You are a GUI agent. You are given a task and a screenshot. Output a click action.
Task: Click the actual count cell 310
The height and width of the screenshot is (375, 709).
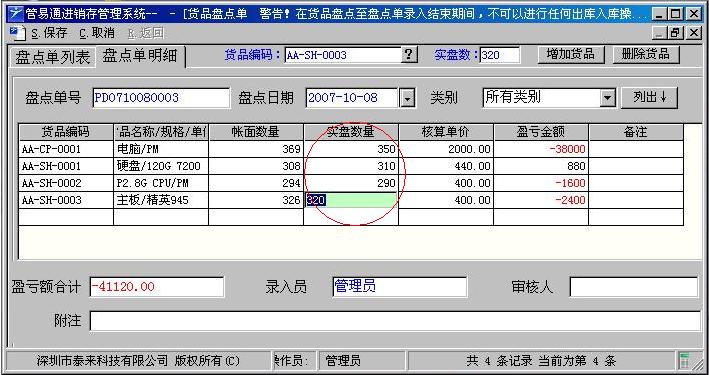pyautogui.click(x=351, y=166)
